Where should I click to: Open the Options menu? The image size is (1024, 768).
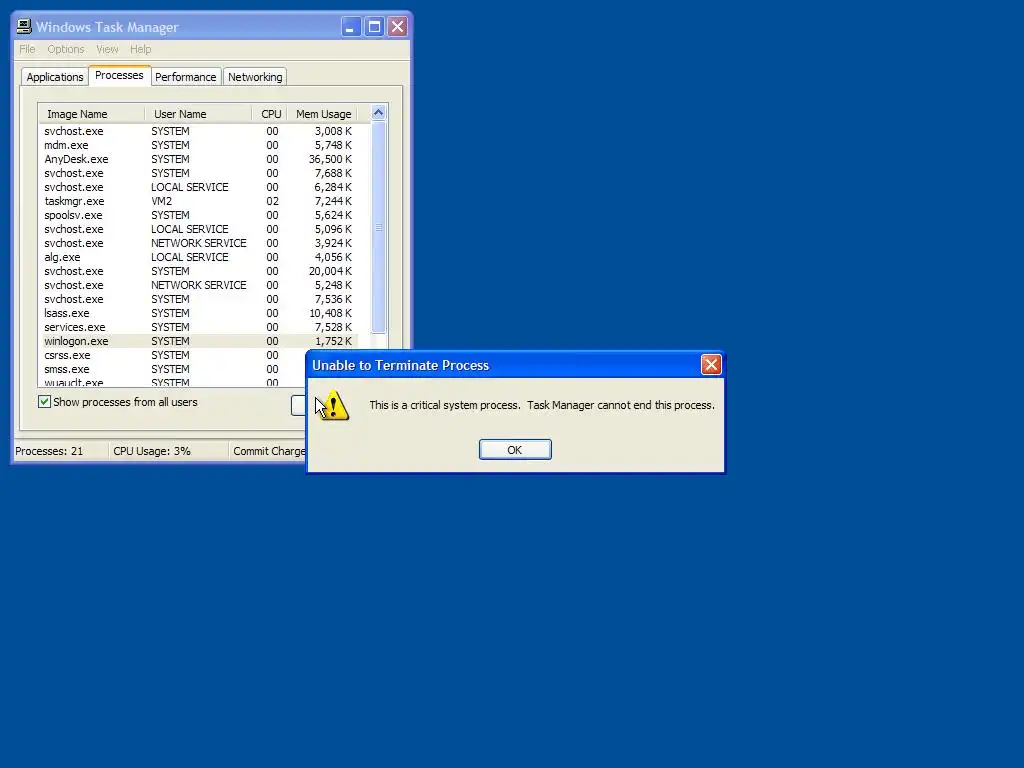(66, 49)
